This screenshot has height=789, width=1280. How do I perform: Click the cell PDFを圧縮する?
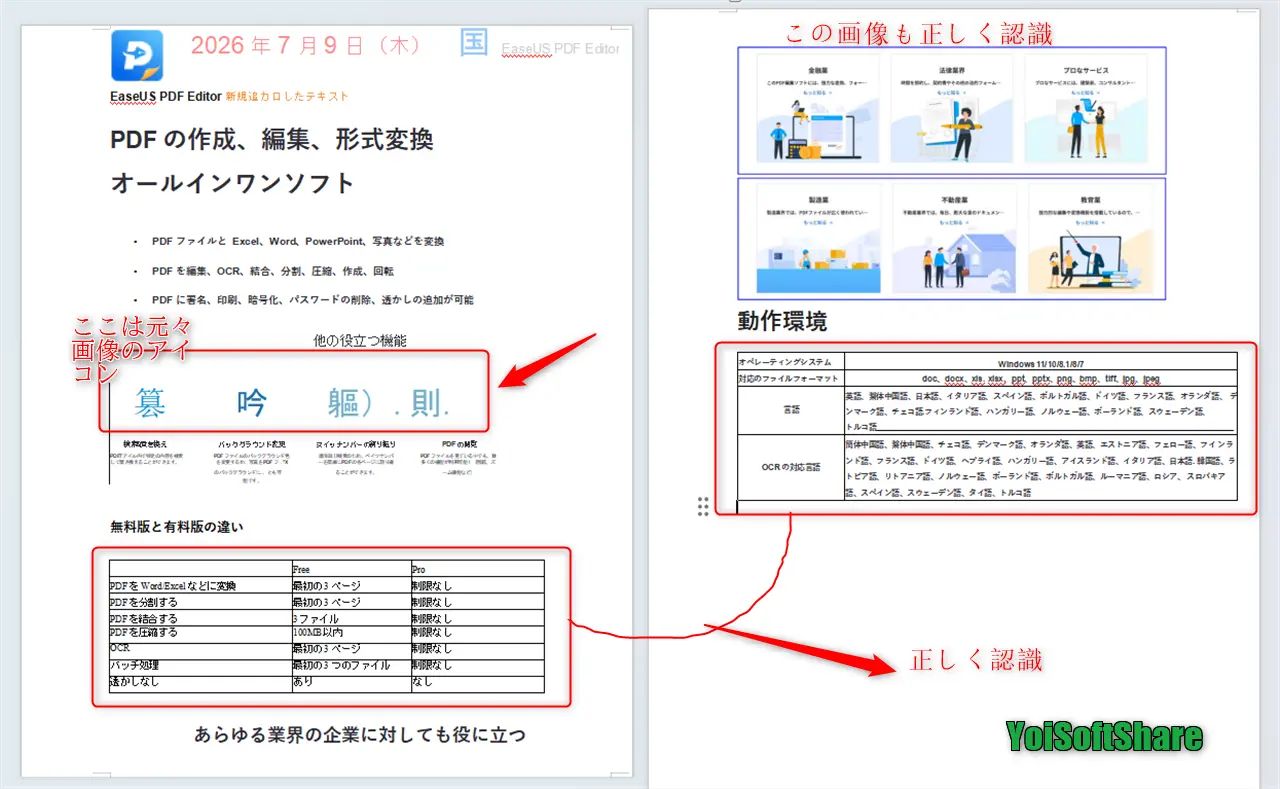click(200, 632)
